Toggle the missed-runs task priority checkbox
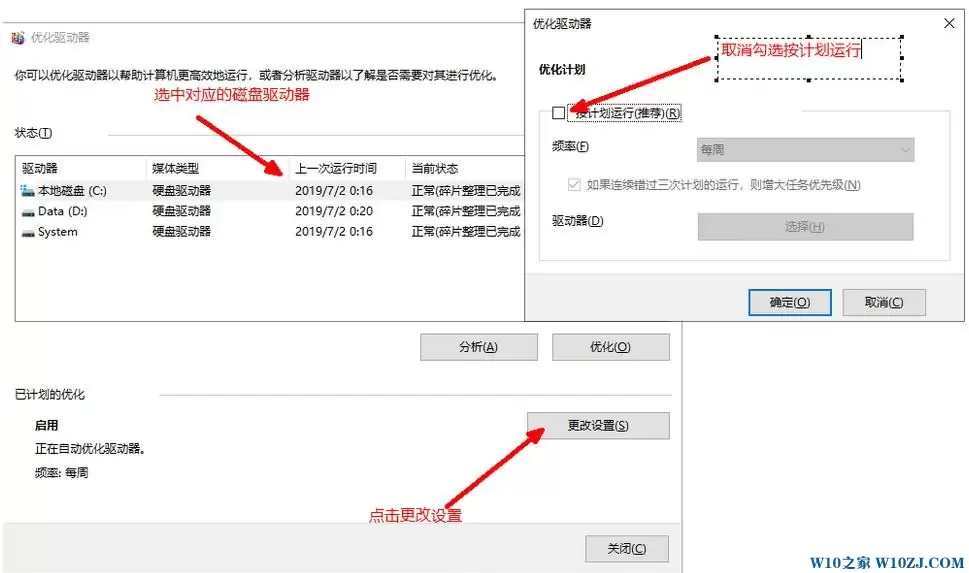Image resolution: width=969 pixels, height=573 pixels. pos(574,185)
